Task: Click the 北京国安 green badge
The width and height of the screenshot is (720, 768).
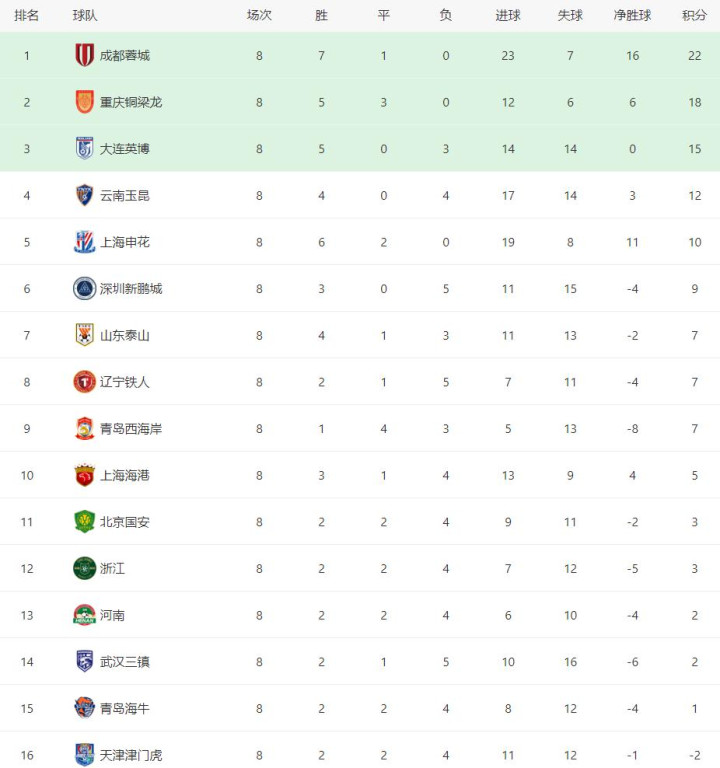Action: 85,522
